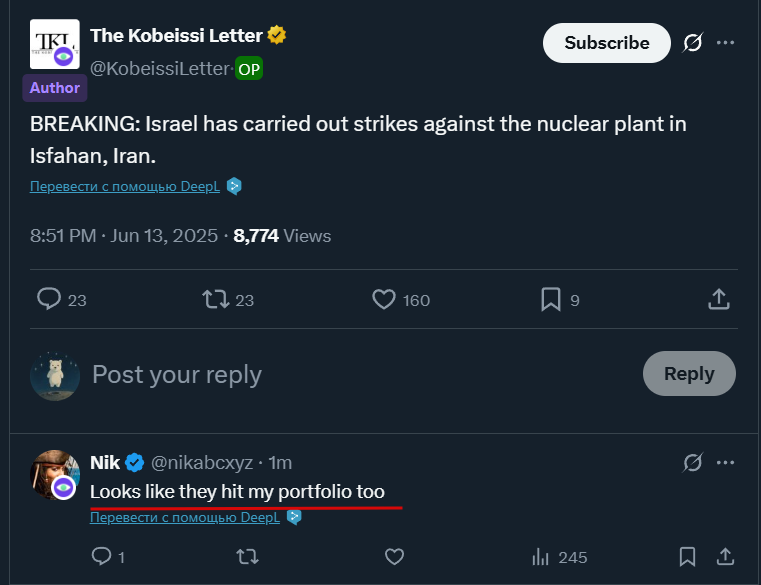Click the Grok icon next to Subscribe
This screenshot has width=761, height=585.
693,43
